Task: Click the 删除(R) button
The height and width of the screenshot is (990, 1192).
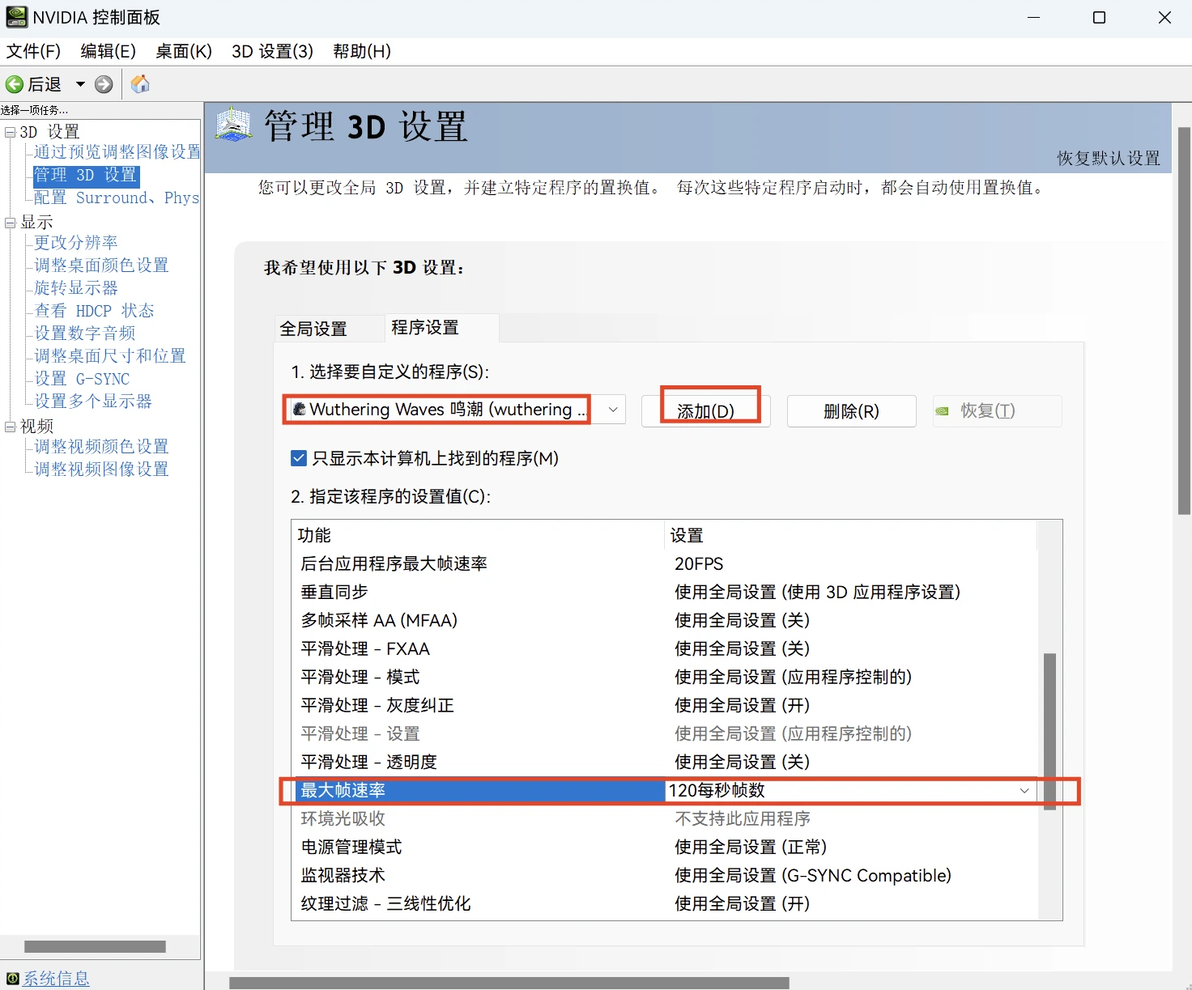Action: pyautogui.click(x=851, y=411)
